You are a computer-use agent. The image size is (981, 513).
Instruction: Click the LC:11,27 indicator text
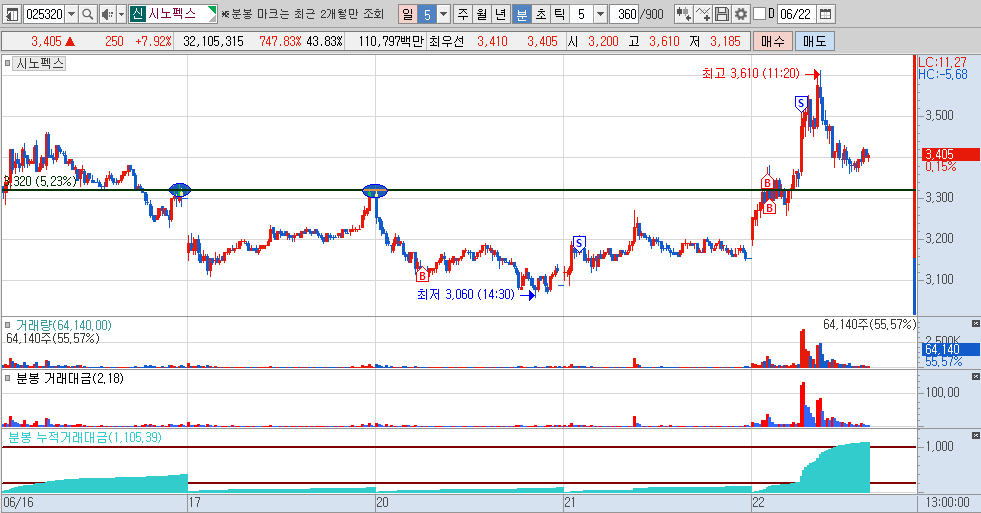click(x=942, y=62)
